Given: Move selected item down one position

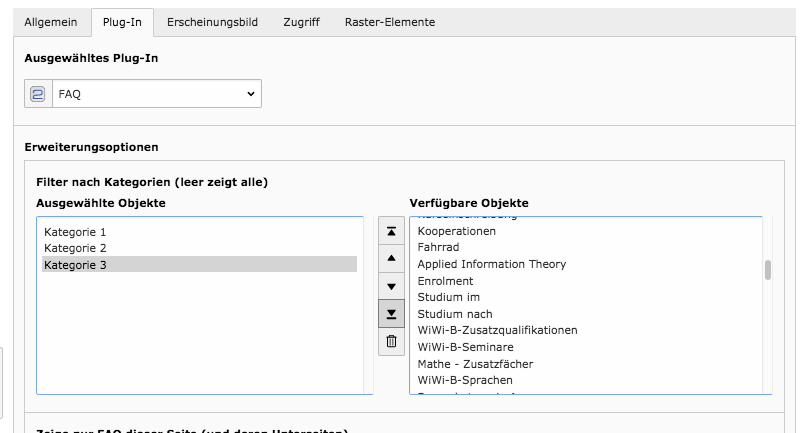Looking at the screenshot, I should (391, 286).
